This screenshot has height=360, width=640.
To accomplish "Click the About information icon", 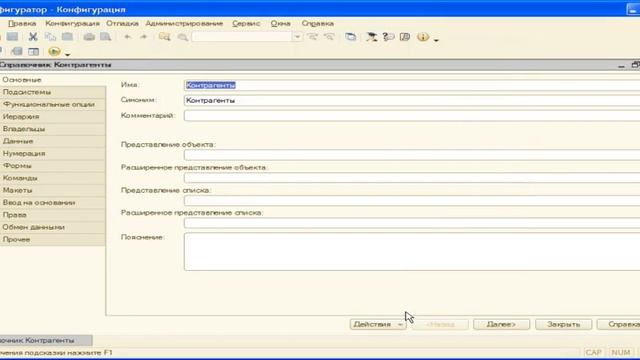I will (x=423, y=37).
